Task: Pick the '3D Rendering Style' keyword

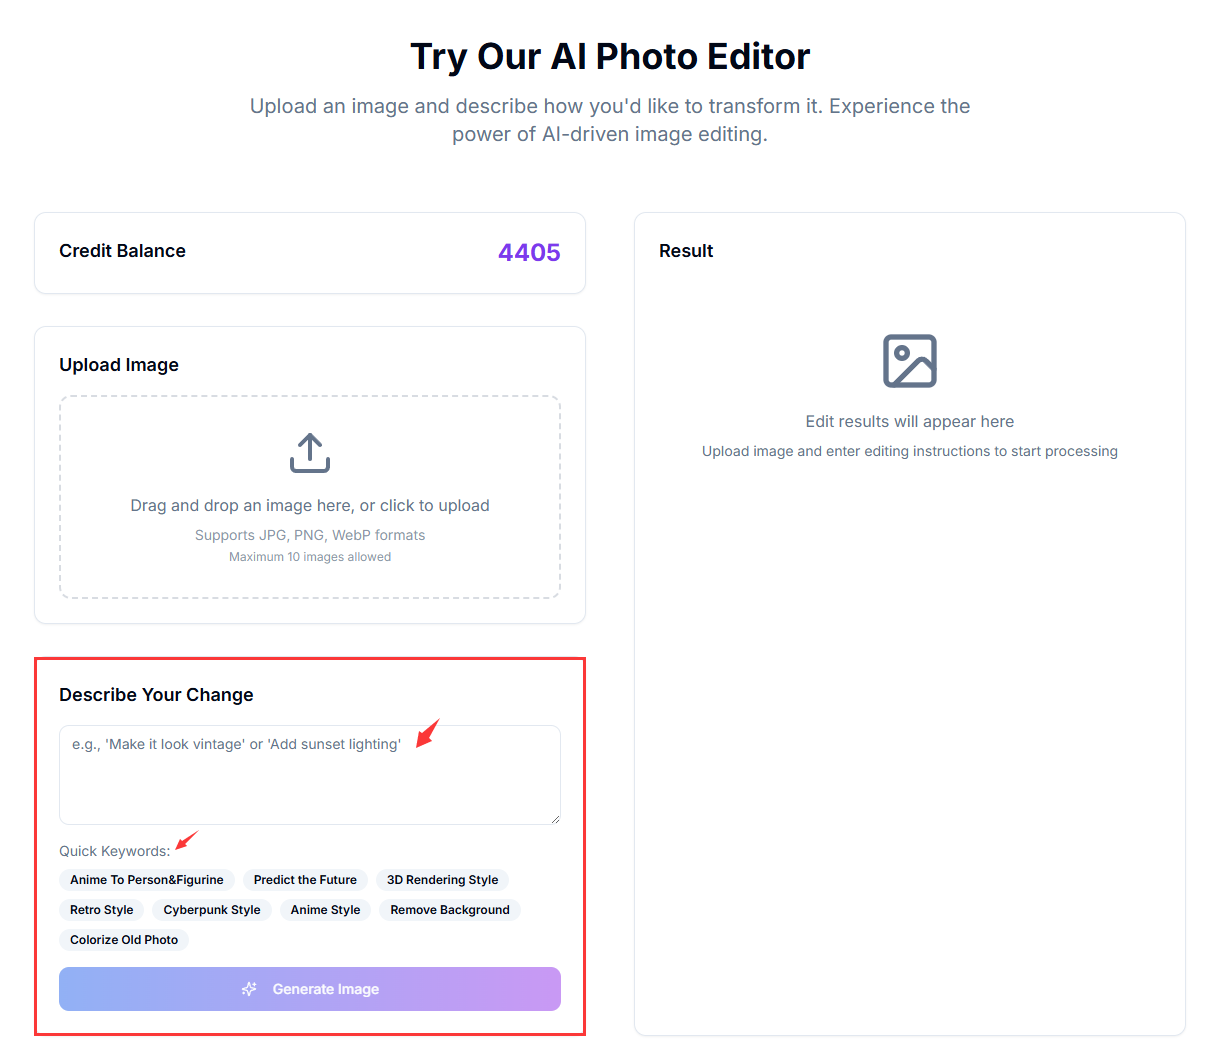Action: 442,880
